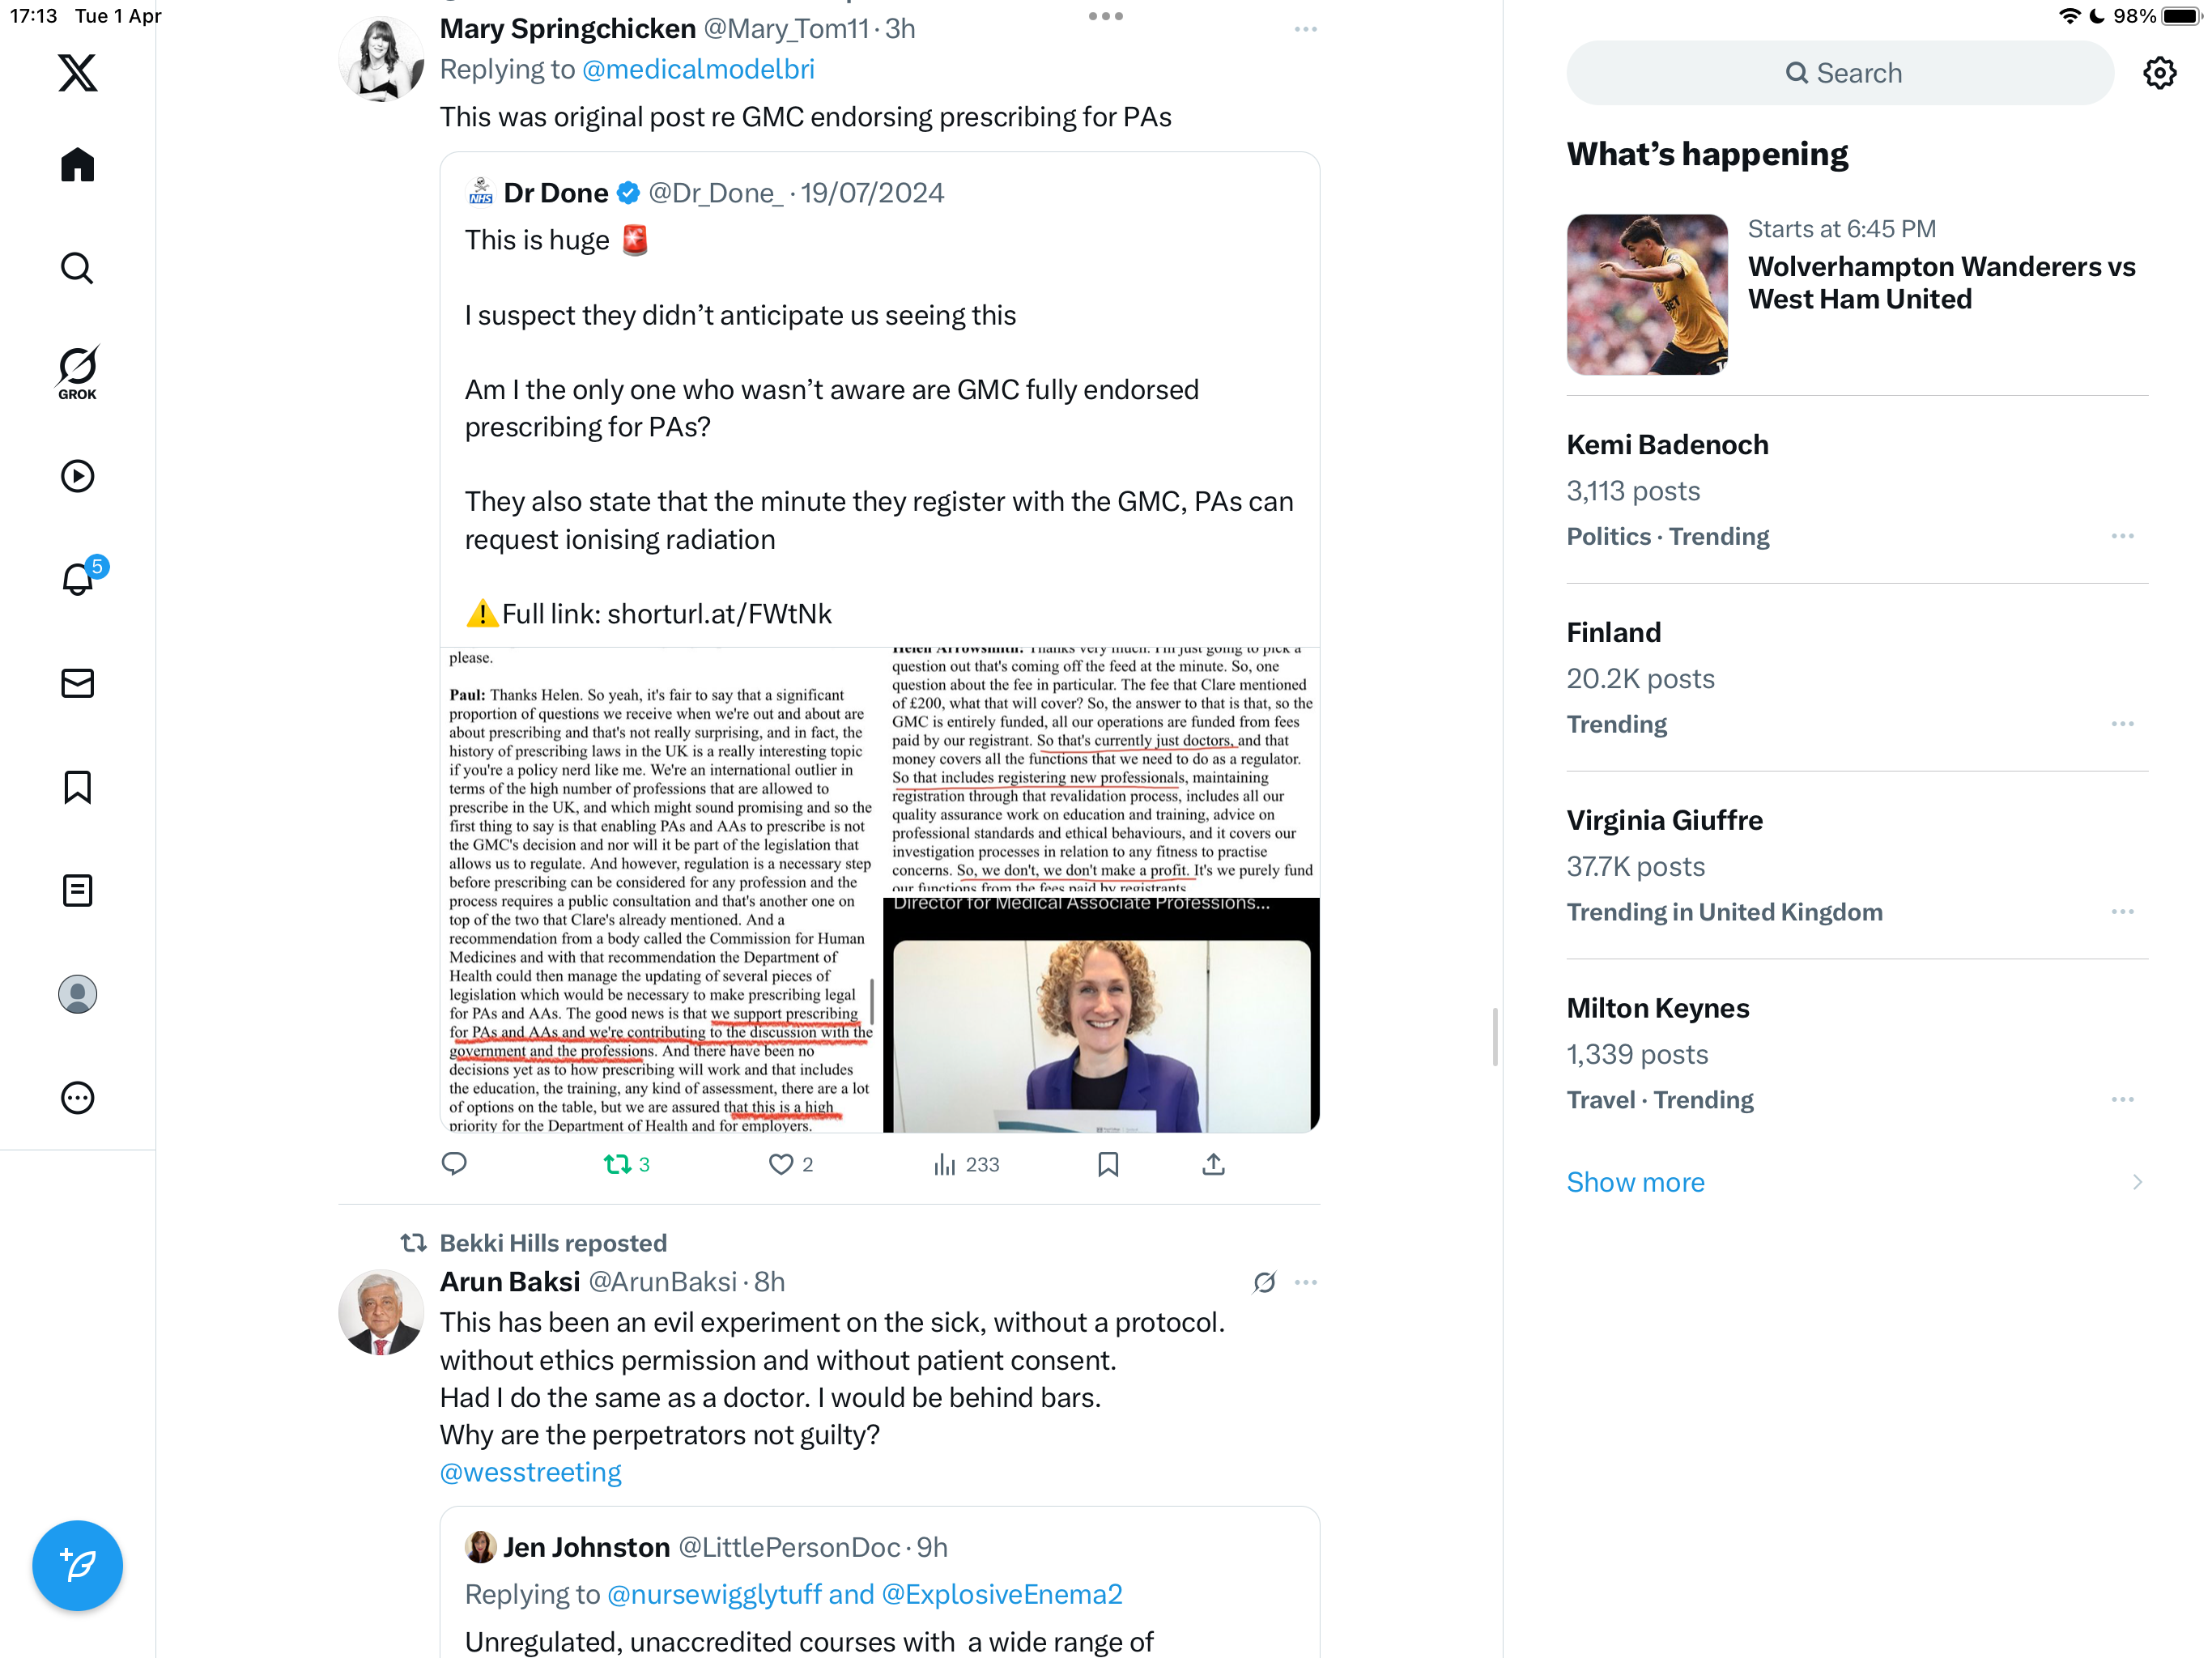The image size is (2212, 1658).
Task: Open more options for Kemi Badenoch trend
Action: point(2122,536)
